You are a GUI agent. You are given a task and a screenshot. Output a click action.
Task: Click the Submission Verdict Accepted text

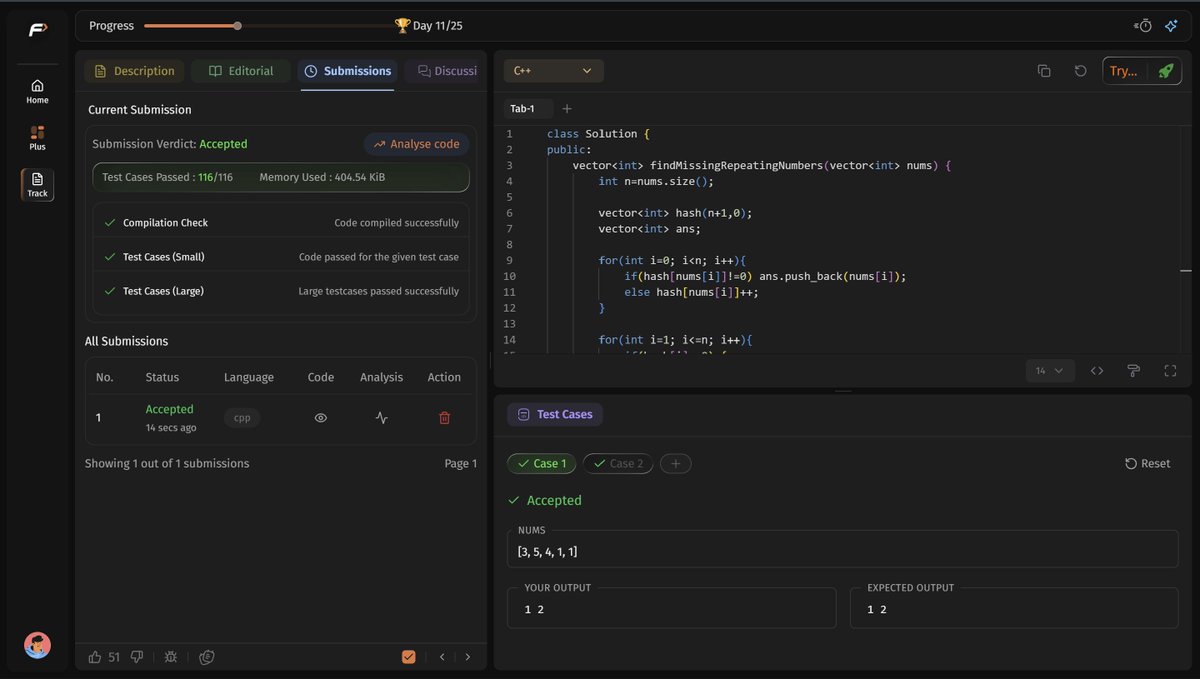(170, 144)
